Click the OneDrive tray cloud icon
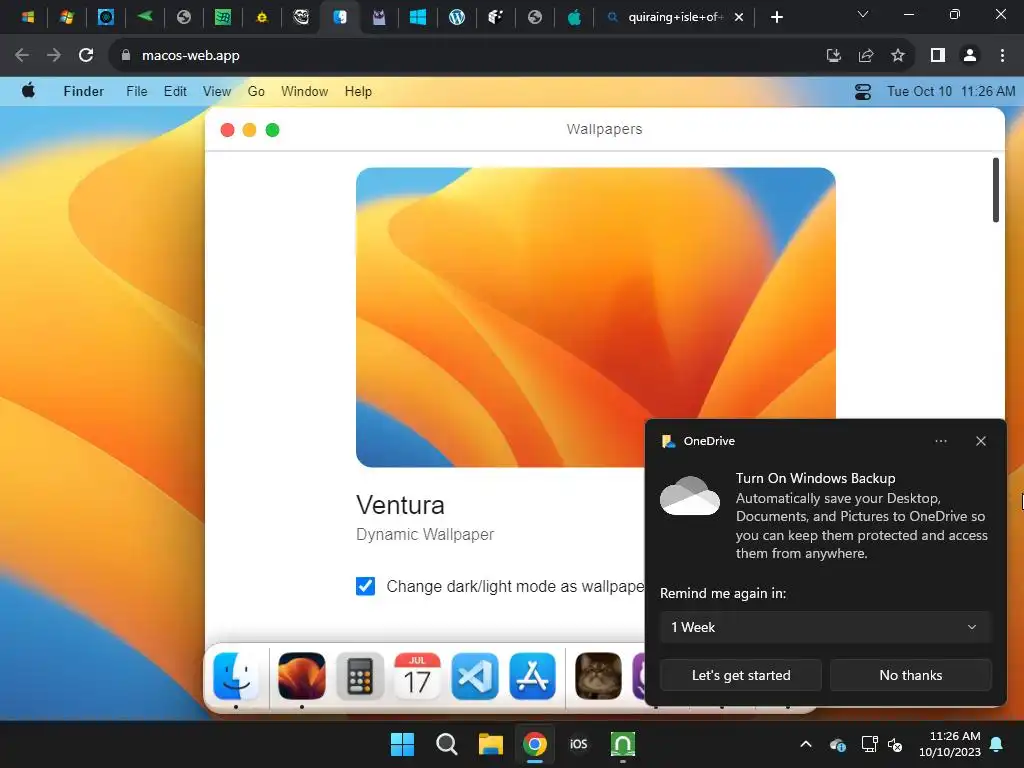 838,744
